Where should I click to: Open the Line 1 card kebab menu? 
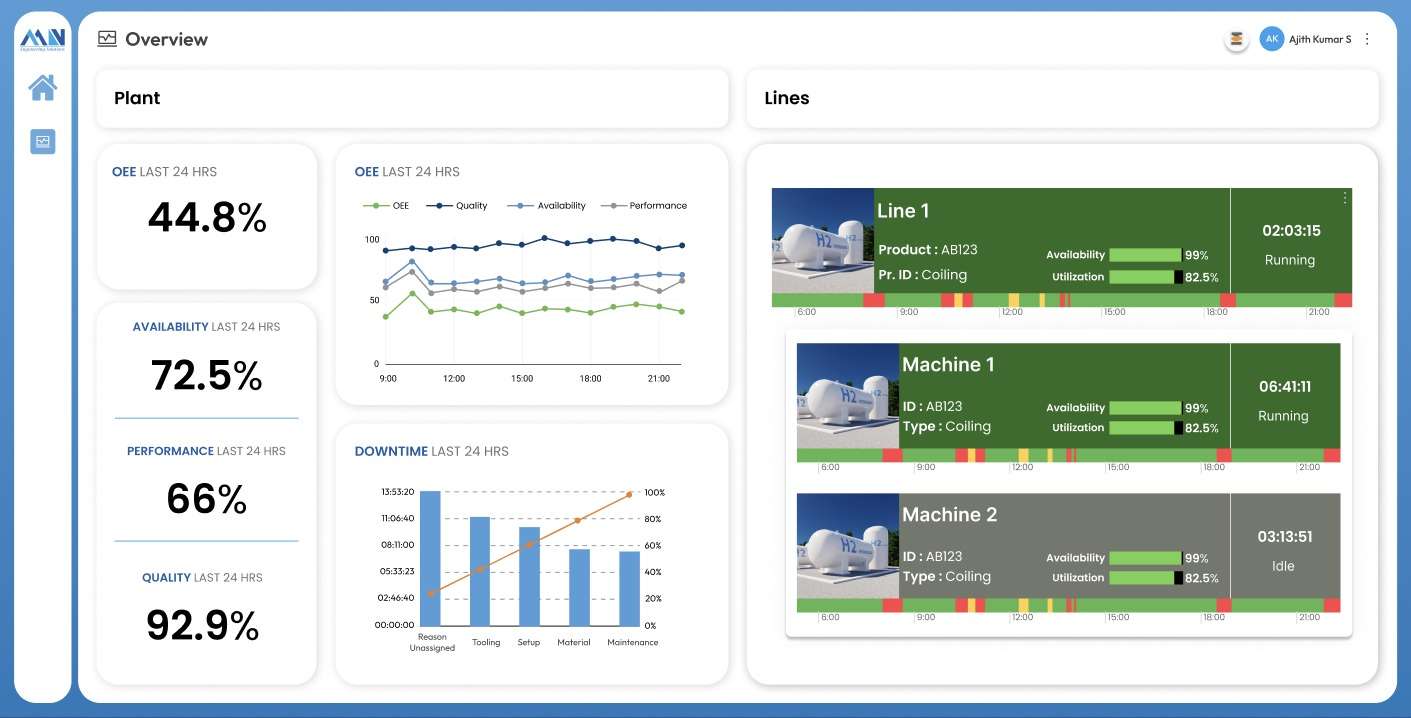(1345, 198)
